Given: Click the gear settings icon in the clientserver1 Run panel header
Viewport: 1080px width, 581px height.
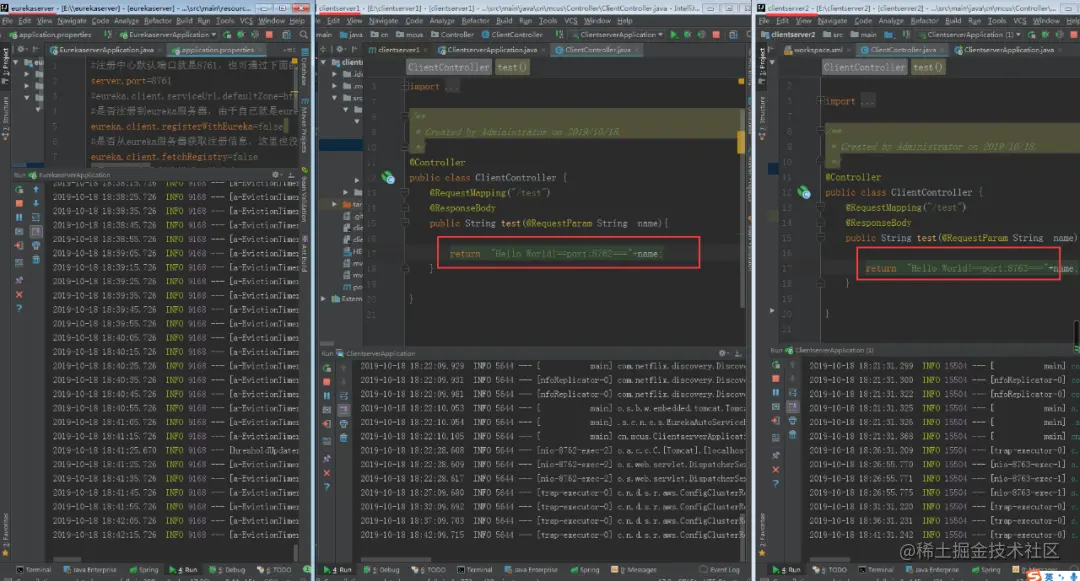Looking at the screenshot, I should coord(722,353).
